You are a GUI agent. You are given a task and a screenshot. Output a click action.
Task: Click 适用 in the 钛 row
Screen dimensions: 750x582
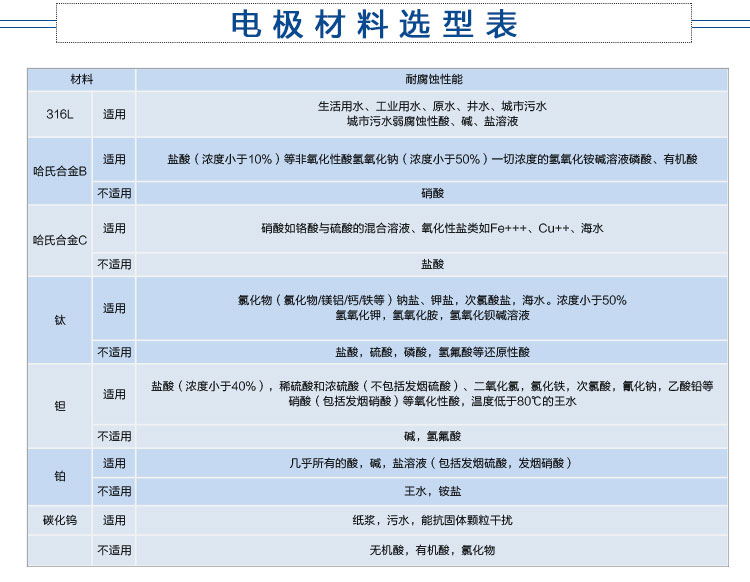(x=114, y=308)
